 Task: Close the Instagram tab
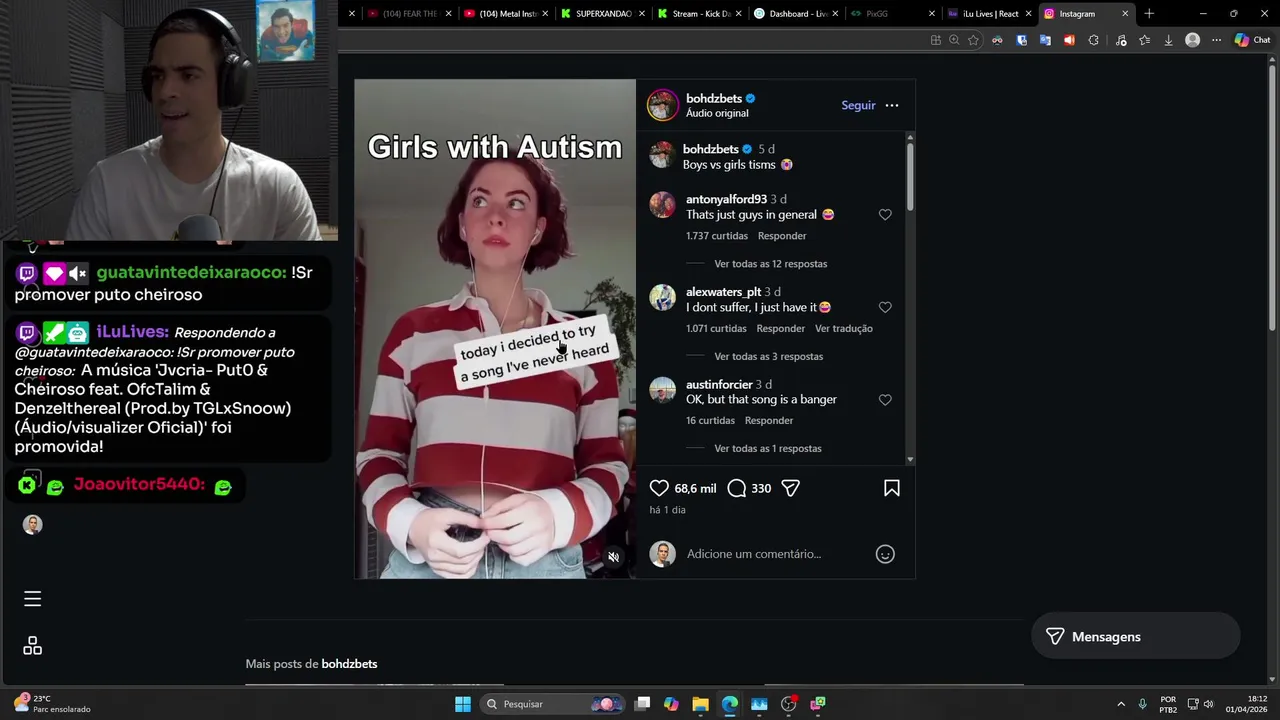(1125, 14)
